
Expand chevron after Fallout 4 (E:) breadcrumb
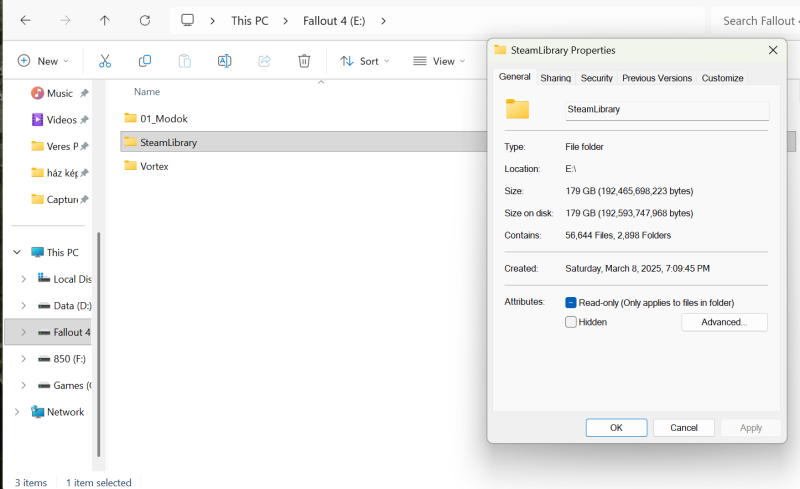coord(383,21)
